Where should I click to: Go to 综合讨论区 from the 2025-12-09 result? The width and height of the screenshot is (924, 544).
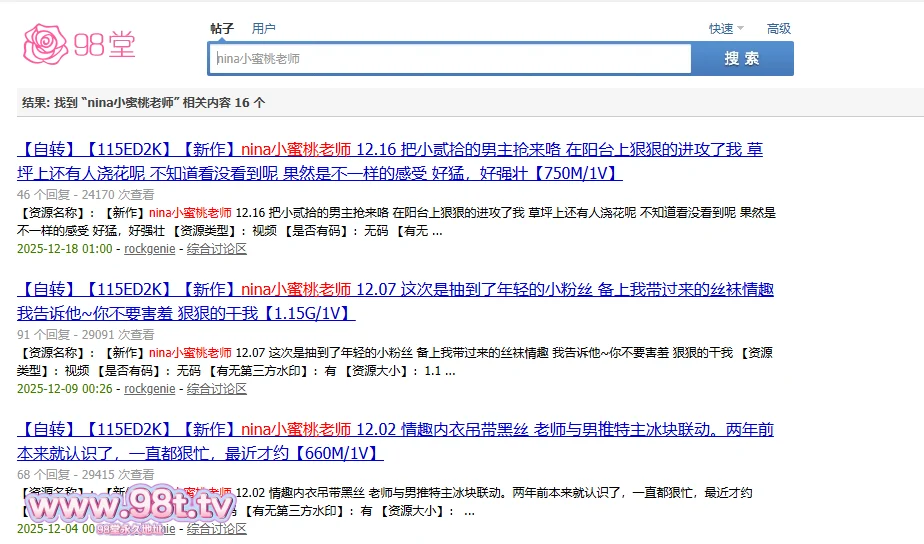(x=216, y=388)
